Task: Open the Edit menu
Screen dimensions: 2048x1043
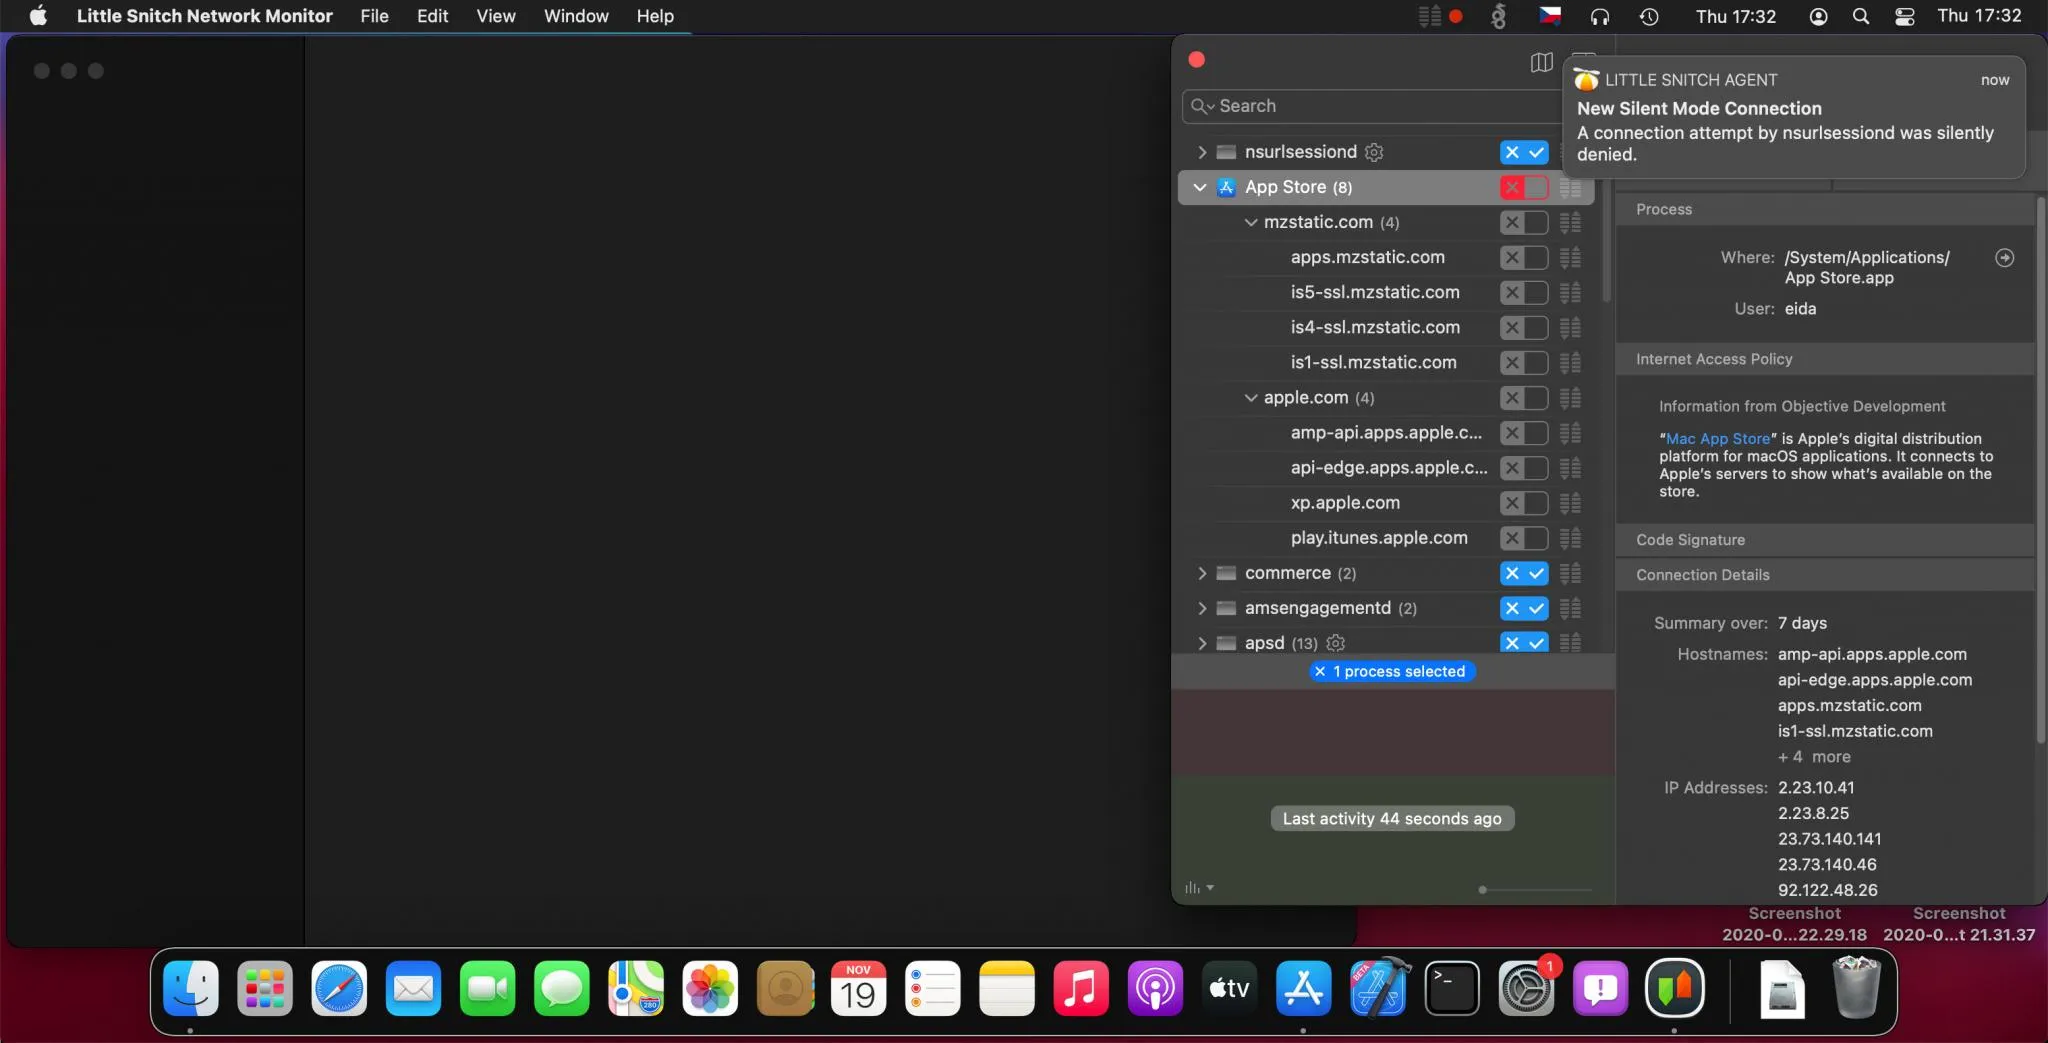Action: click(432, 16)
